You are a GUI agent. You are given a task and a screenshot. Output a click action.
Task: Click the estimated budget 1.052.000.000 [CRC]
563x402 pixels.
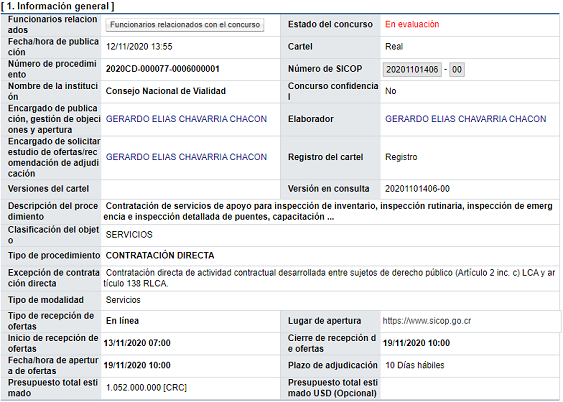[x=146, y=388]
